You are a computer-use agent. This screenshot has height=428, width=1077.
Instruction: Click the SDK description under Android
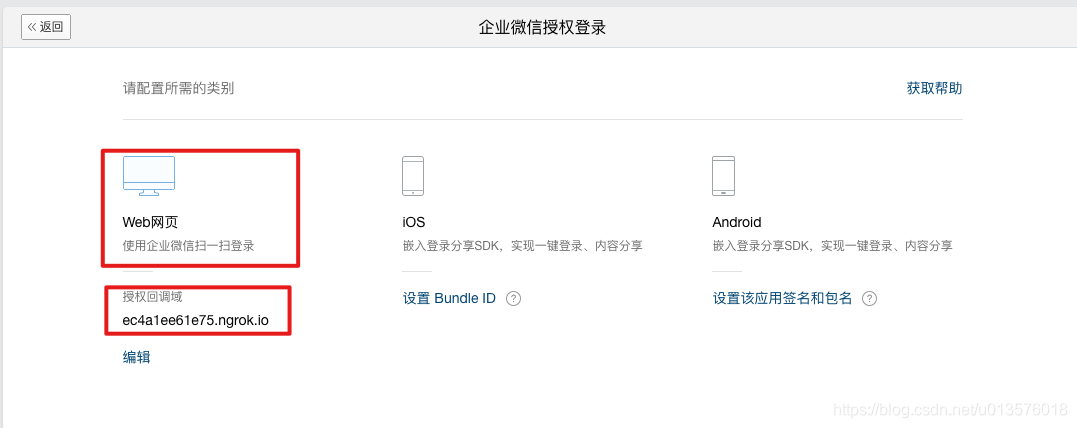point(832,245)
